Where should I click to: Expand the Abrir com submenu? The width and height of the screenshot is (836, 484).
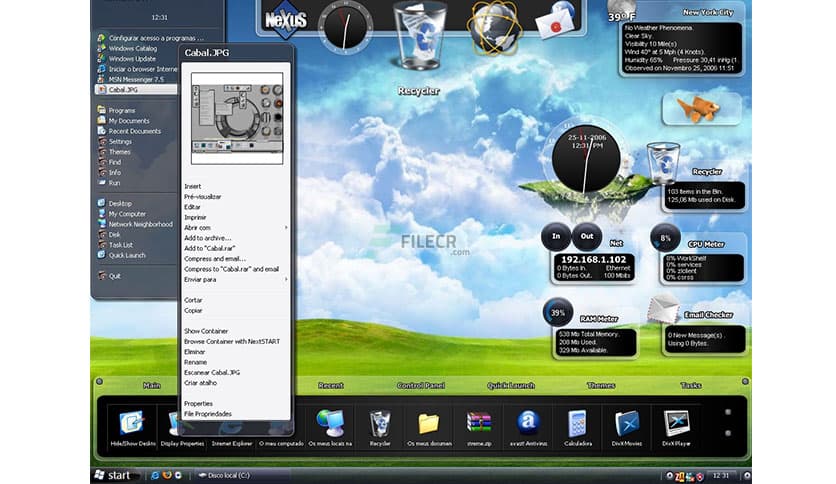[236, 228]
